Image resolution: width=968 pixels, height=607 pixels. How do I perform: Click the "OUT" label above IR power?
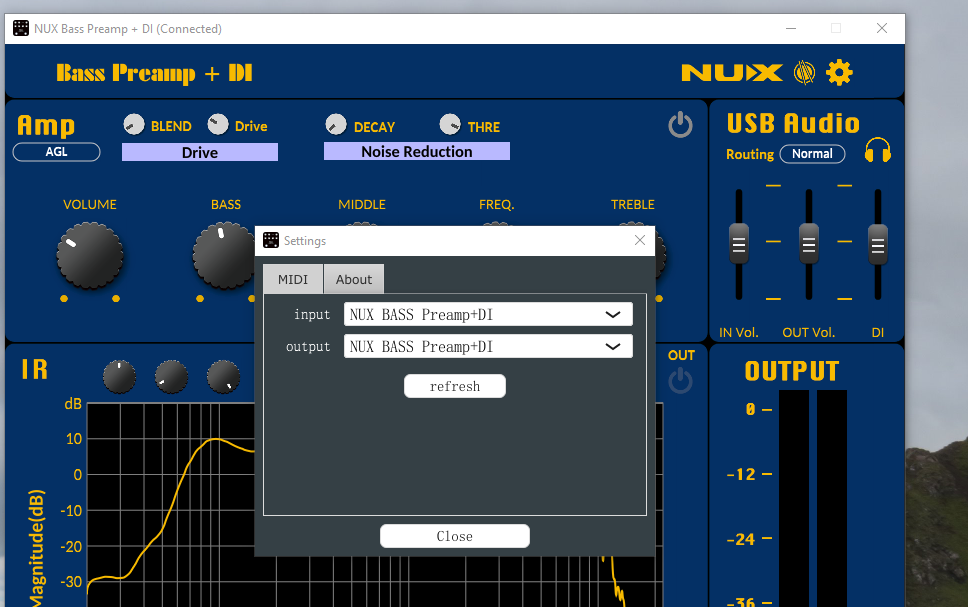[x=682, y=355]
